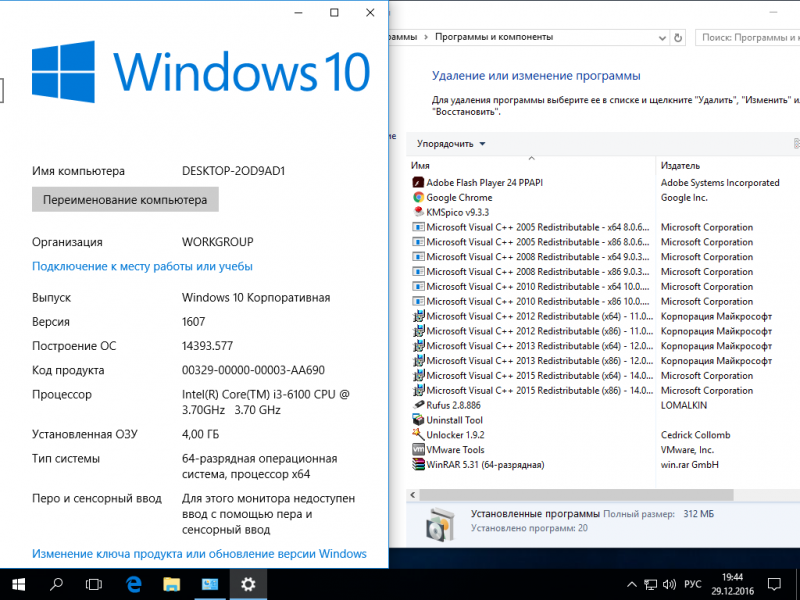The image size is (800, 600).
Task: Expand the address bar history dropdown
Action: pos(662,38)
